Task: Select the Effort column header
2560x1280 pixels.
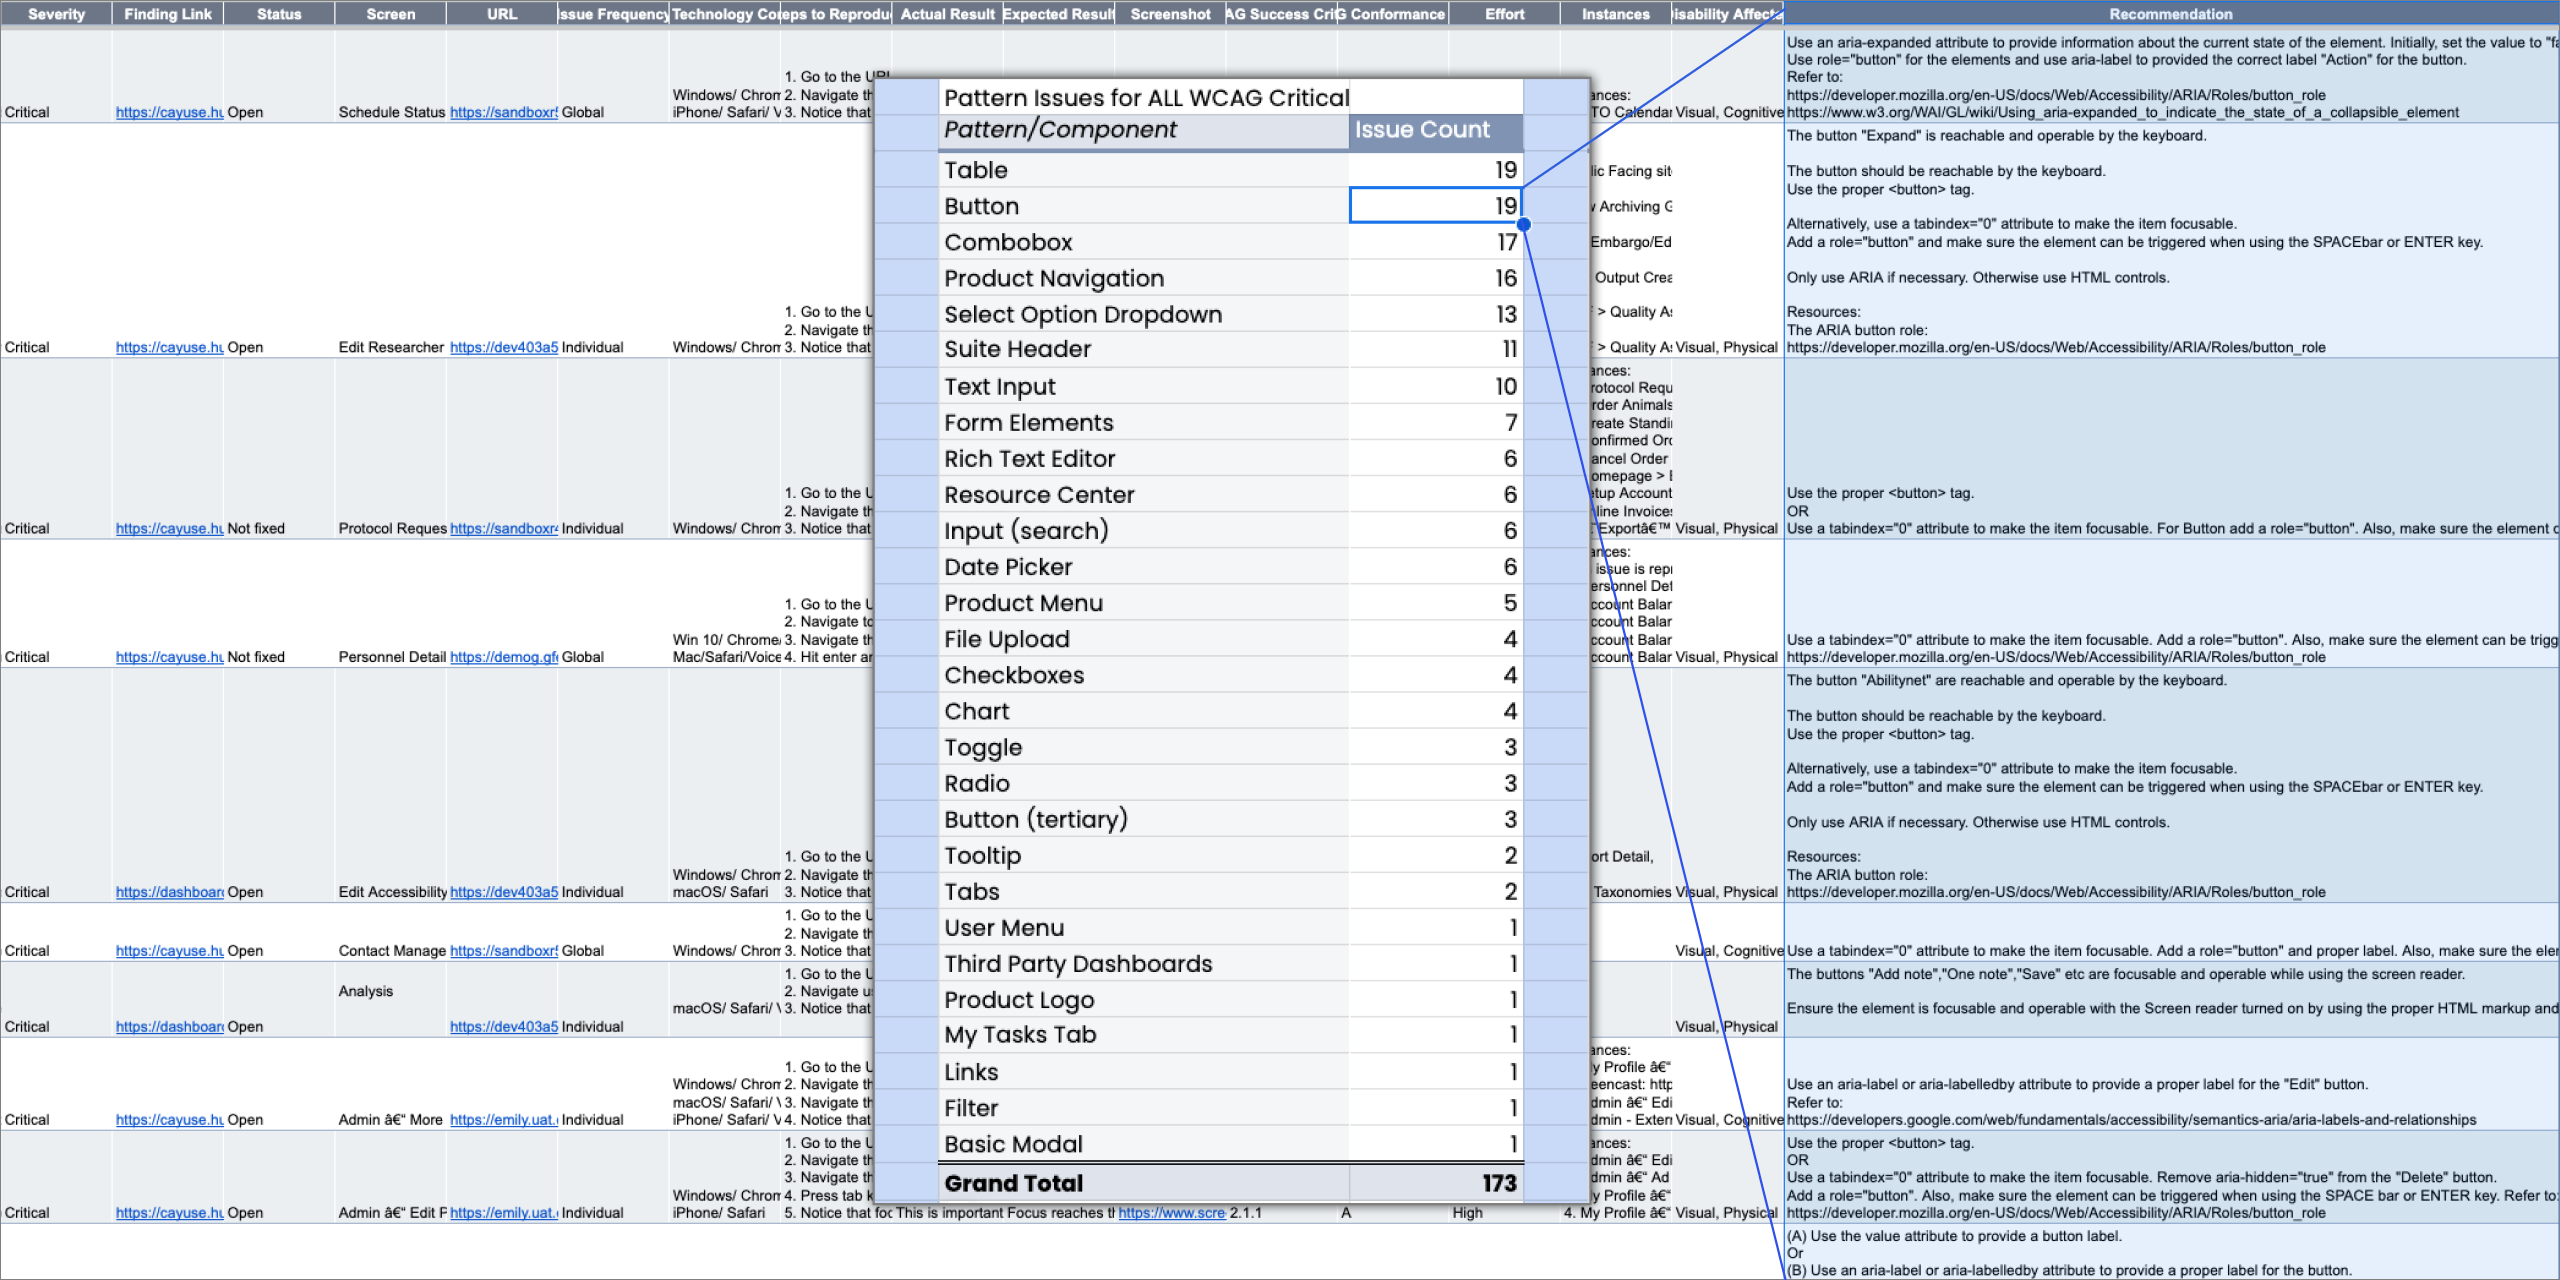Action: (1504, 14)
